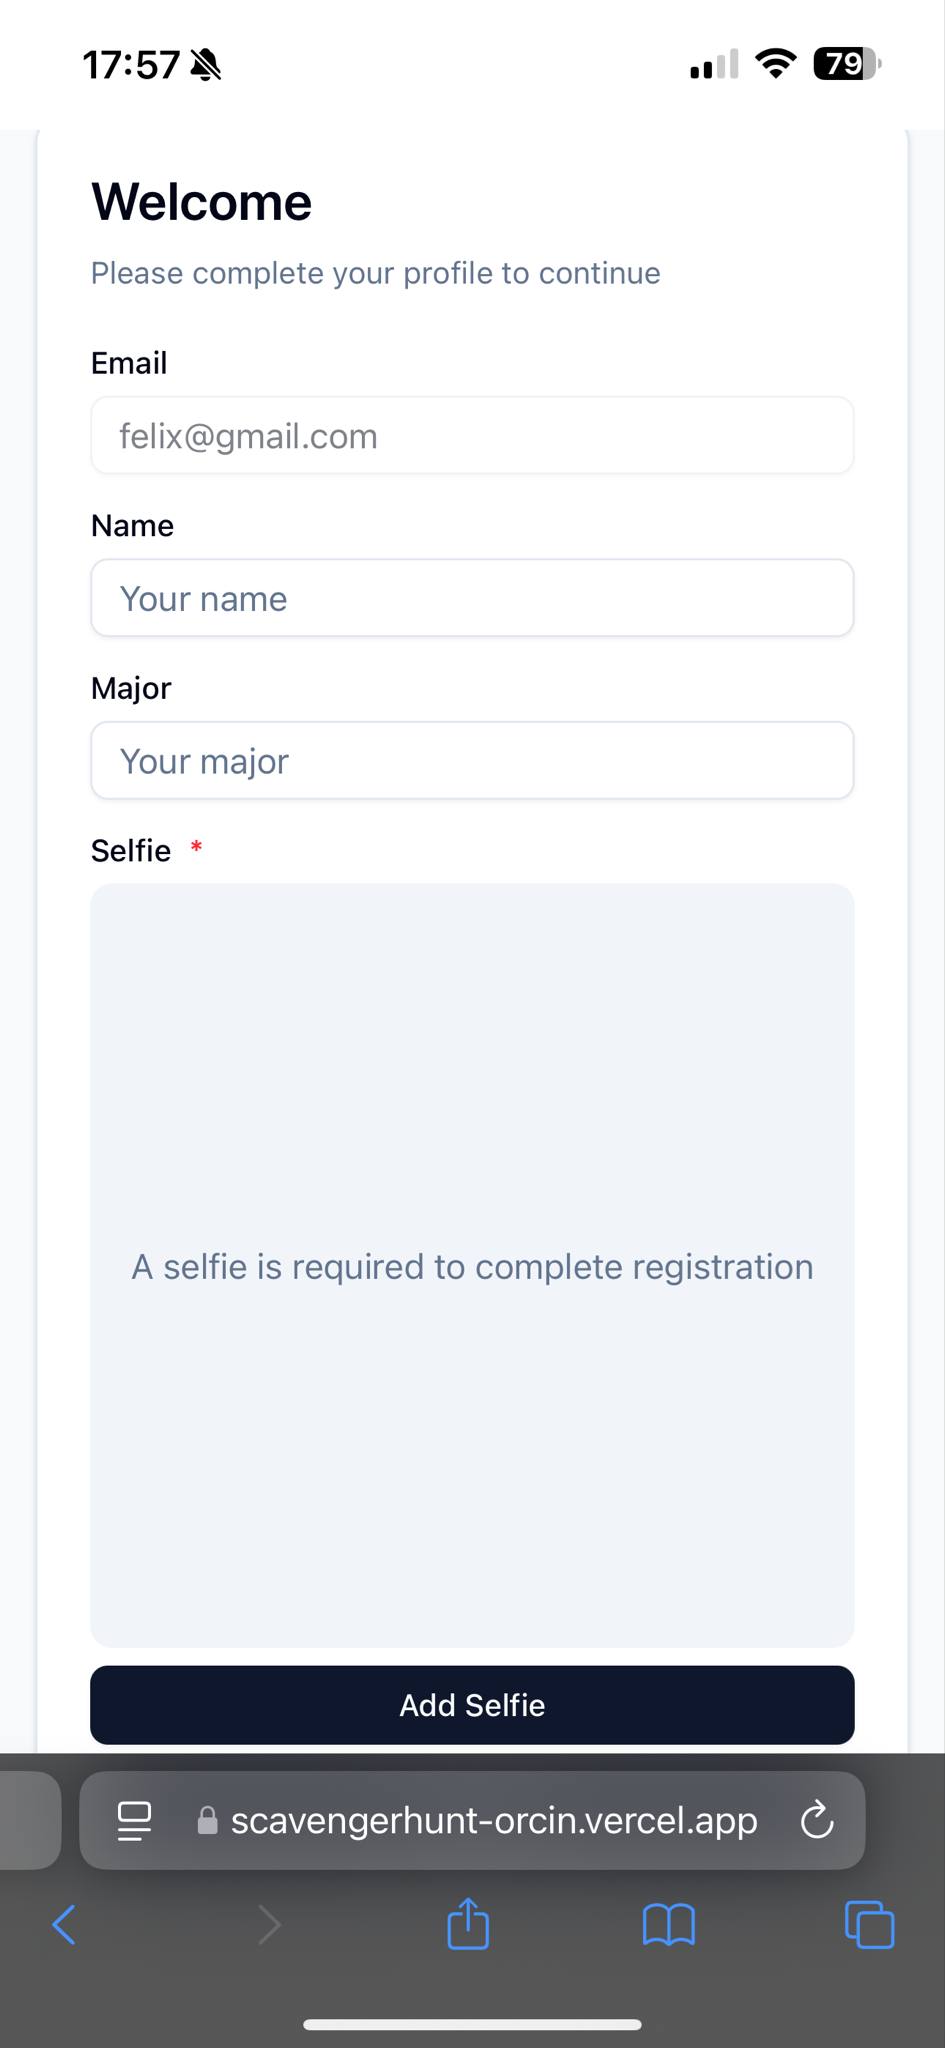This screenshot has width=945, height=2048.
Task: Tap the home indicator bar
Action: (472, 2025)
